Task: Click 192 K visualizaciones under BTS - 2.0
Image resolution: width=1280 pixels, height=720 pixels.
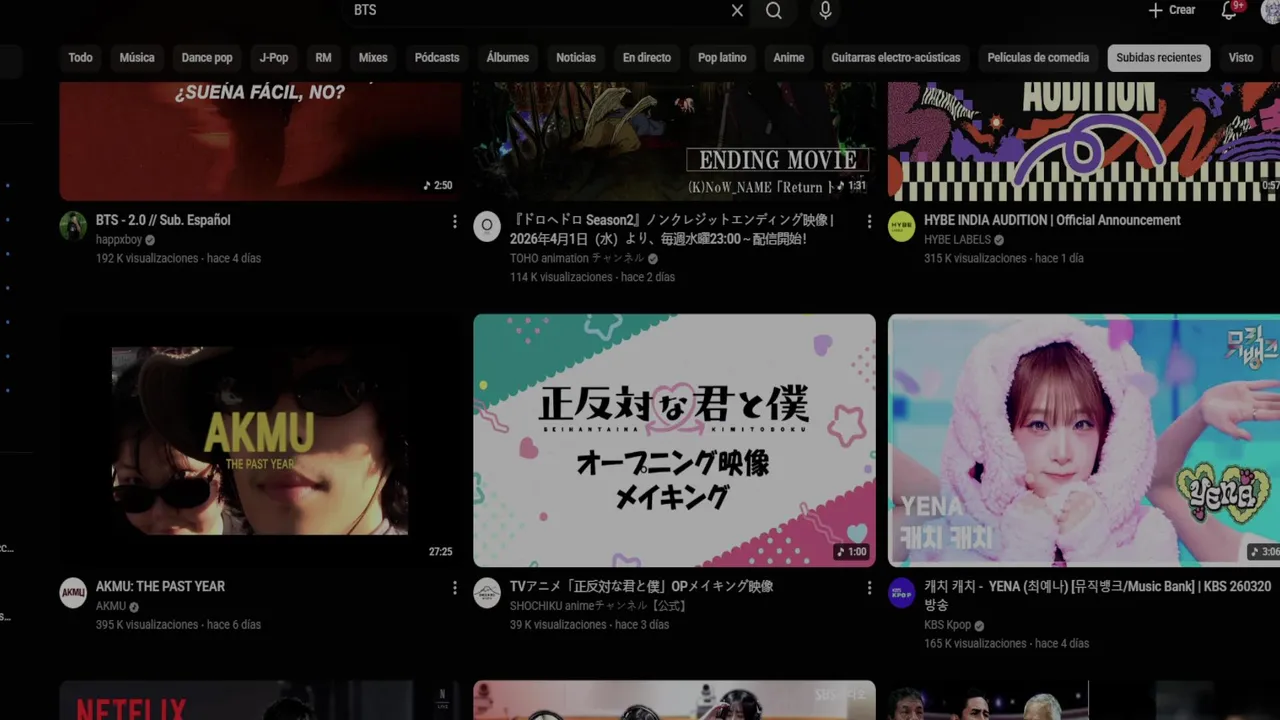Action: [x=147, y=258]
